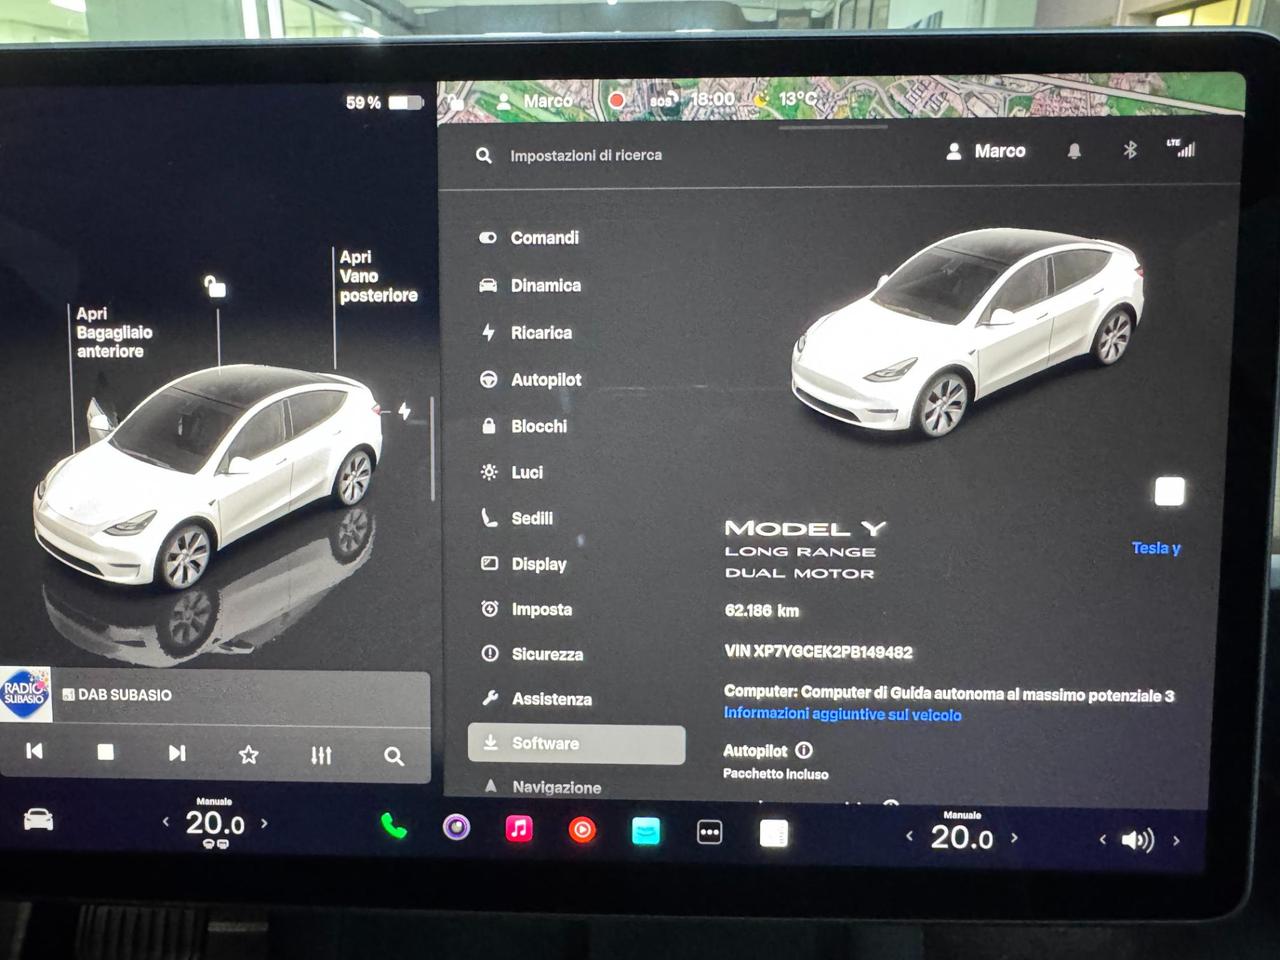Open the app launcher ellipsis icon
The image size is (1280, 960).
[709, 831]
